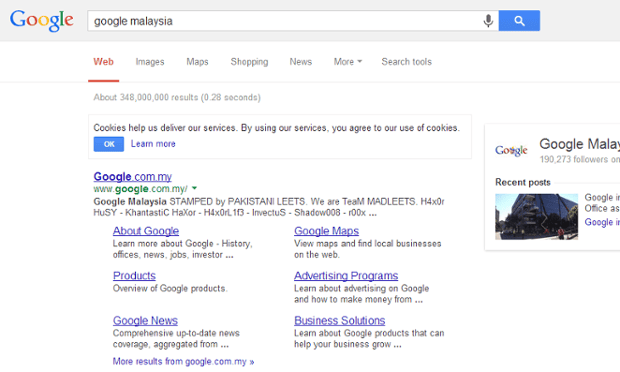This screenshot has width=620, height=372.
Task: Open the recent post building thumbnail
Action: pyautogui.click(x=537, y=217)
